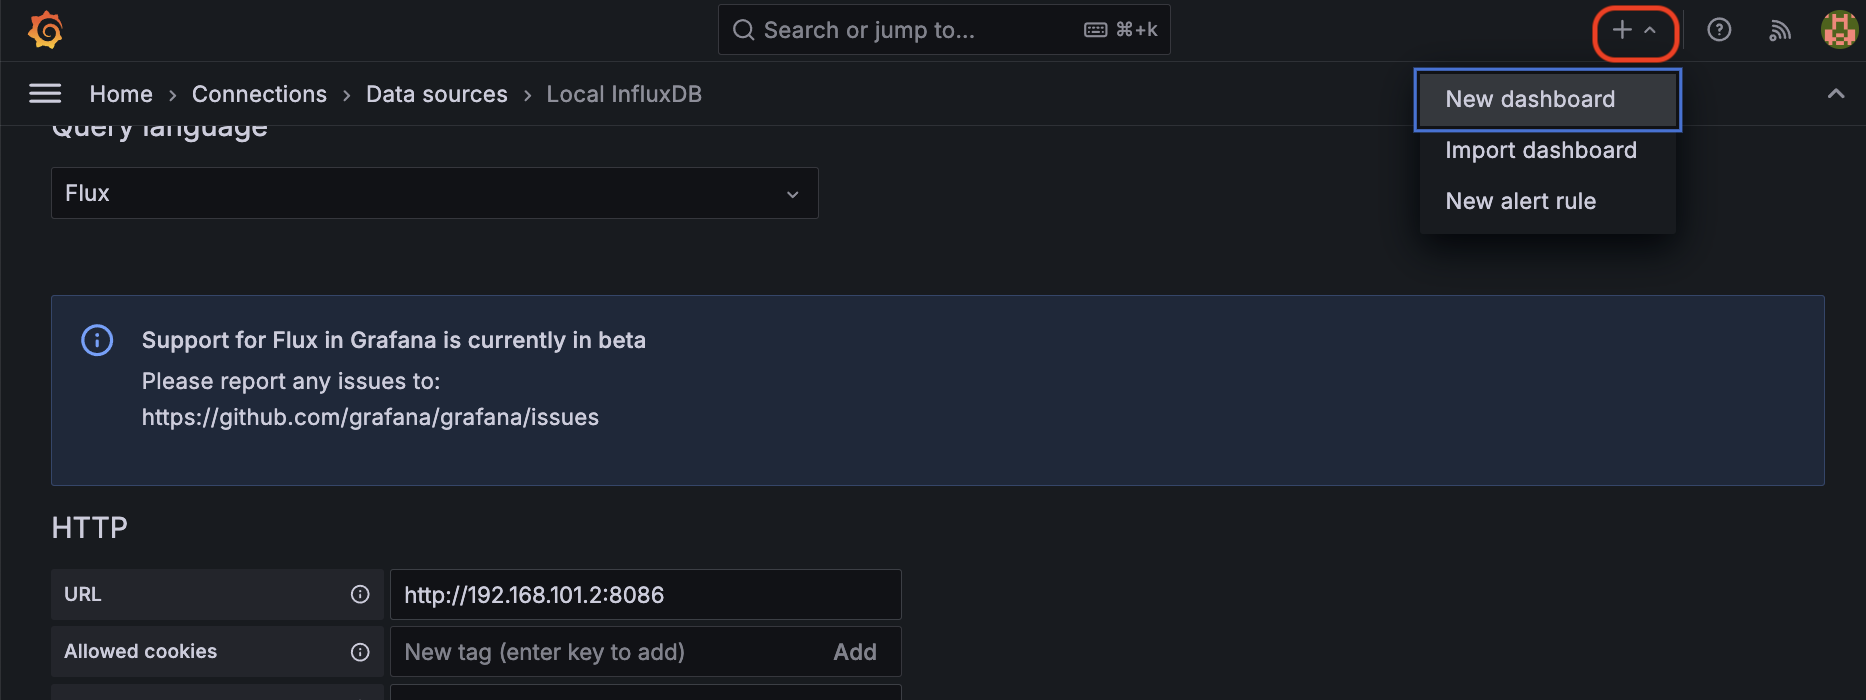Open the user profile avatar
The image size is (1866, 700).
(x=1839, y=30)
